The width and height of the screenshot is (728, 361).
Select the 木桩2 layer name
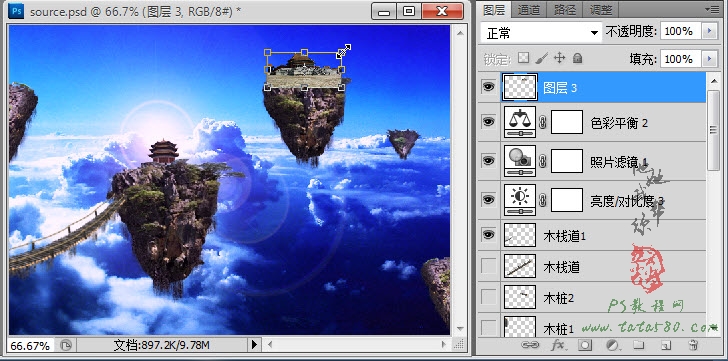[559, 298]
